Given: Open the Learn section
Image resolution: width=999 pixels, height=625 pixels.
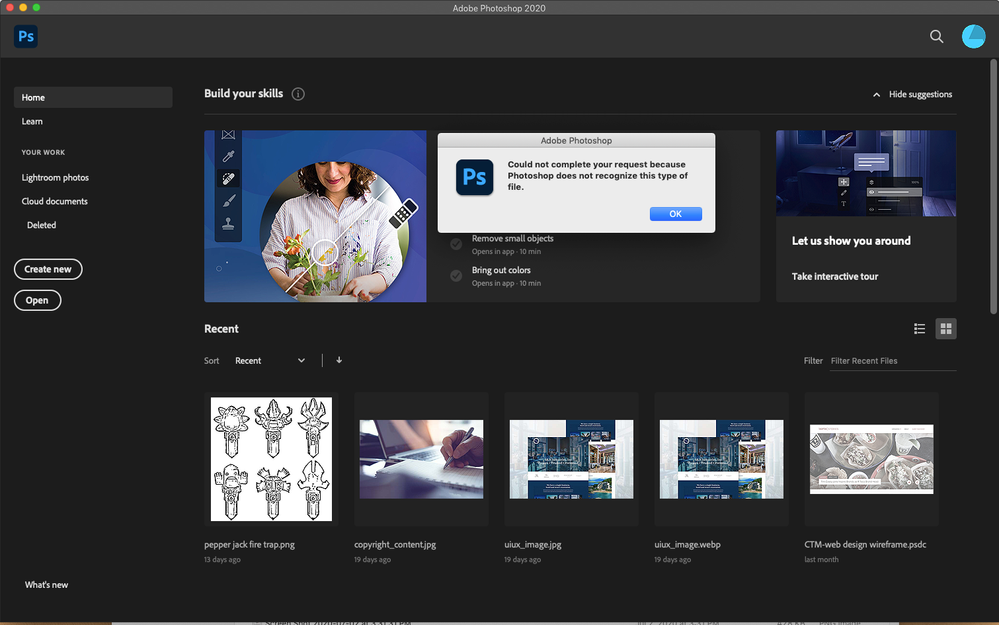Looking at the screenshot, I should point(32,121).
